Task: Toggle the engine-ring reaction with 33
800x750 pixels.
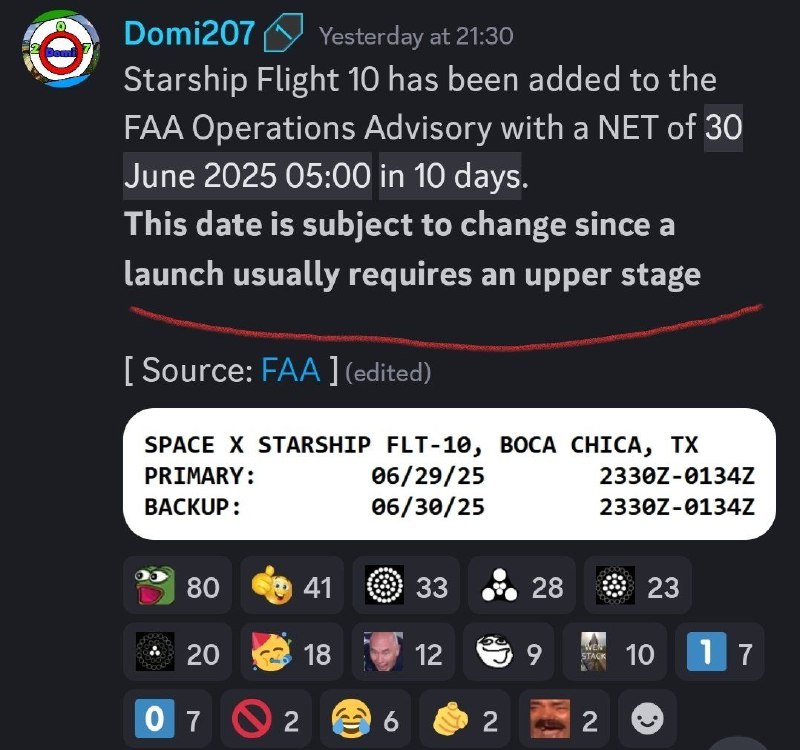Action: (406, 585)
